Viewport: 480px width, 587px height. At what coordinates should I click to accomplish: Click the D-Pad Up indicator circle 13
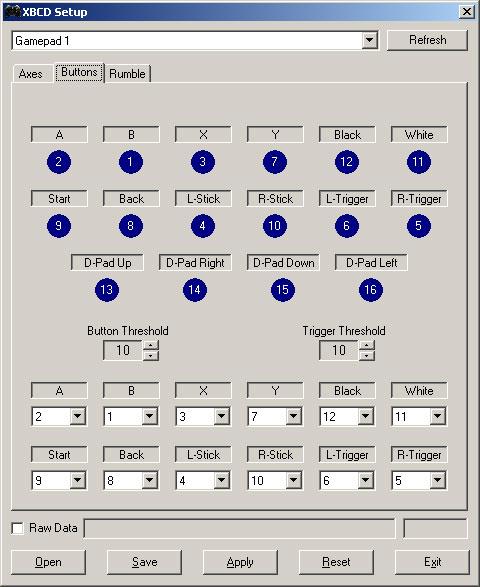107,290
